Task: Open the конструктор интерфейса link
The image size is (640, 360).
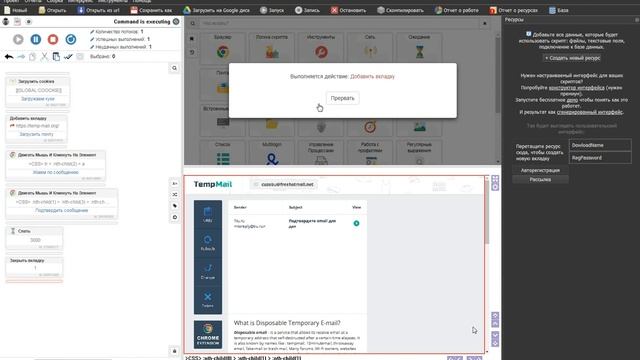Action: click(x=576, y=88)
